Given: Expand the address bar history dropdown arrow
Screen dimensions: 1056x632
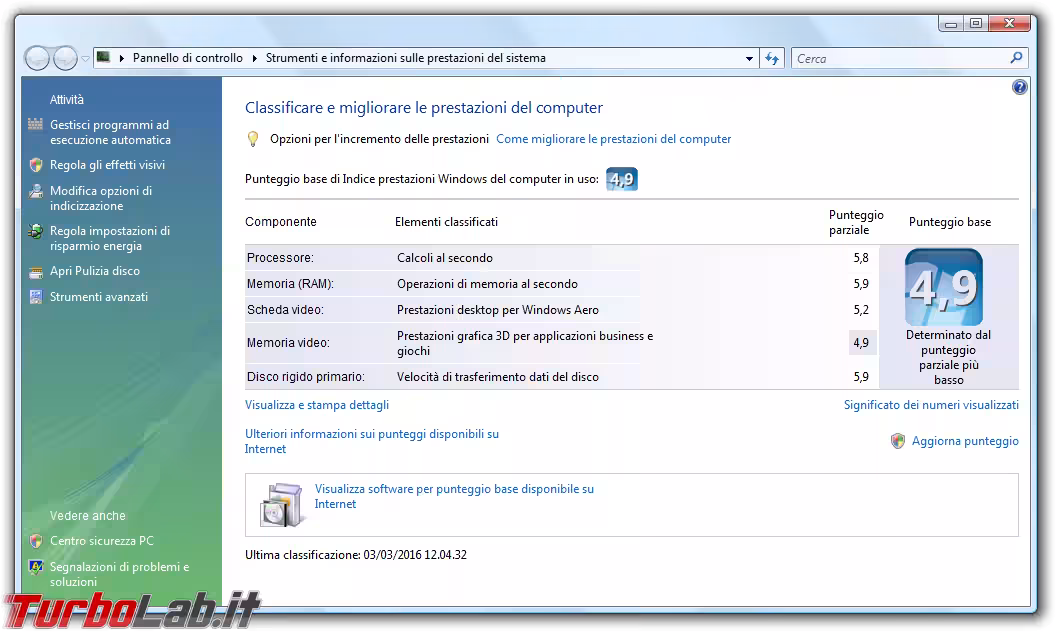Looking at the screenshot, I should click(749, 59).
